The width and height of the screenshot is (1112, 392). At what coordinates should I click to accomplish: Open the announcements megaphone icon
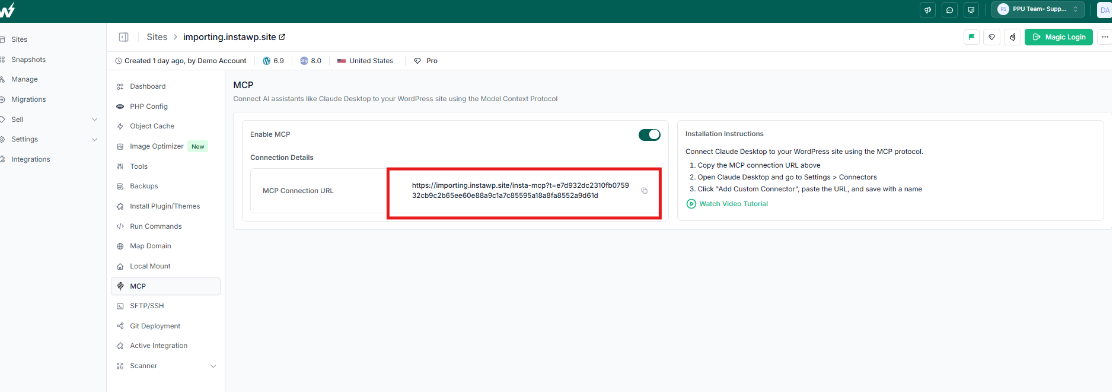[x=928, y=10]
